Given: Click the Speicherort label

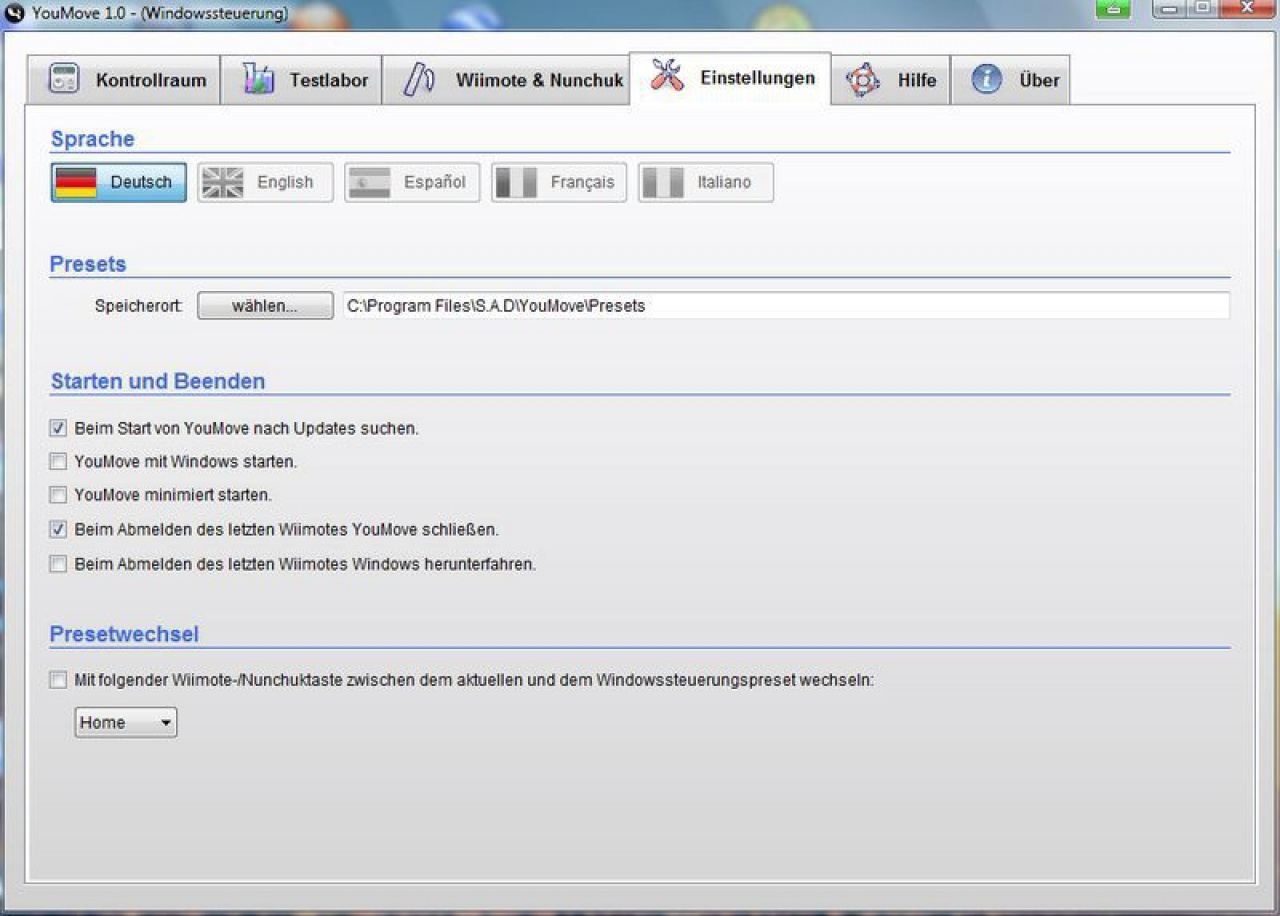Looking at the screenshot, I should (139, 306).
